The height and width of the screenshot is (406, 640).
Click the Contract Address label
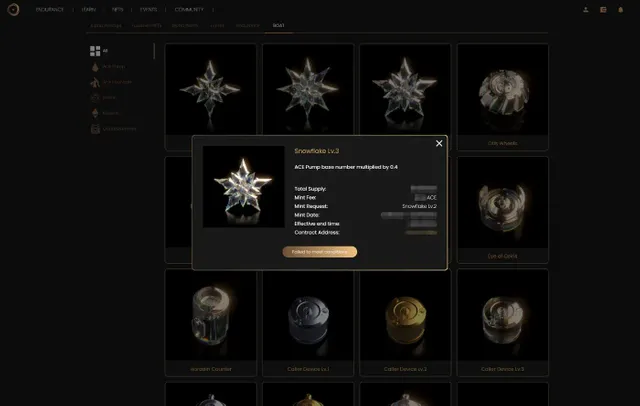coord(317,233)
